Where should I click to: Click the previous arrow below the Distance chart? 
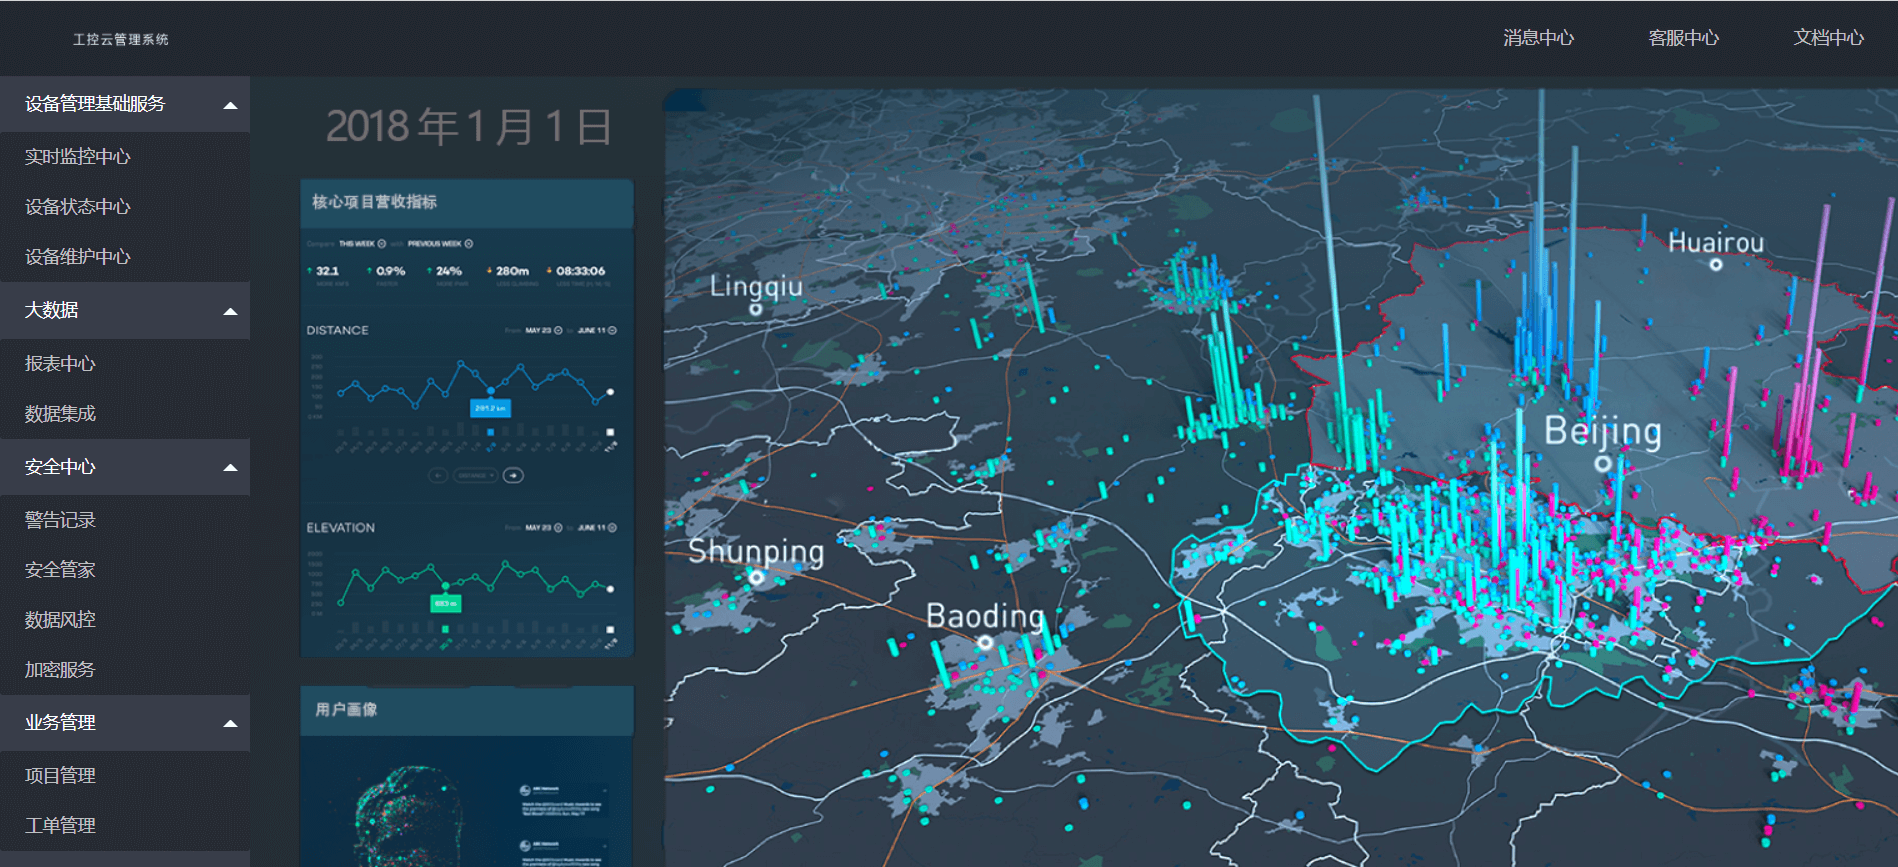pyautogui.click(x=438, y=475)
